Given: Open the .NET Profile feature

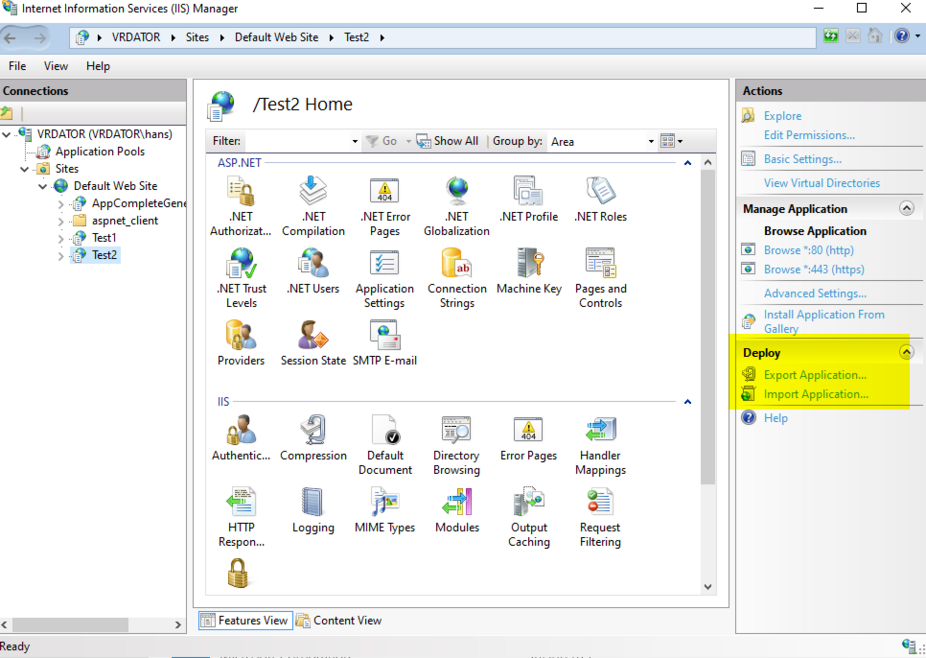Looking at the screenshot, I should pyautogui.click(x=529, y=199).
